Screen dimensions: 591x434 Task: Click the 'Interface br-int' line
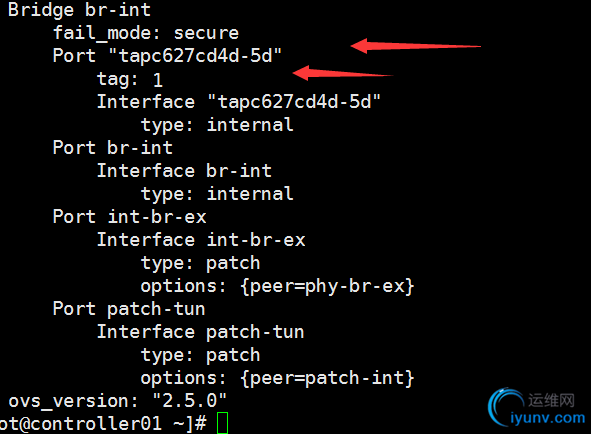184,170
